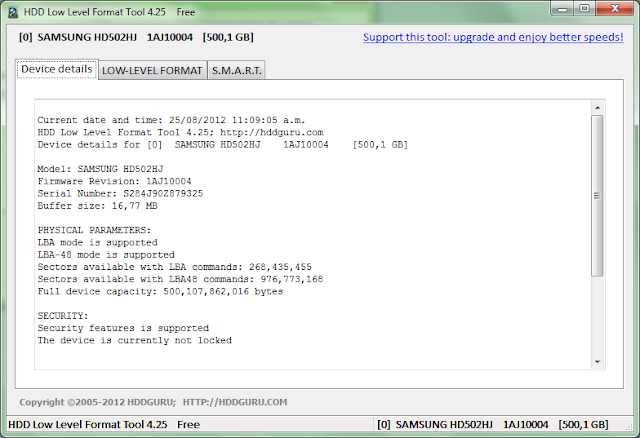640x438 pixels.
Task: Click the 'Serial Number: S284J90Z879325' line
Action: point(120,193)
